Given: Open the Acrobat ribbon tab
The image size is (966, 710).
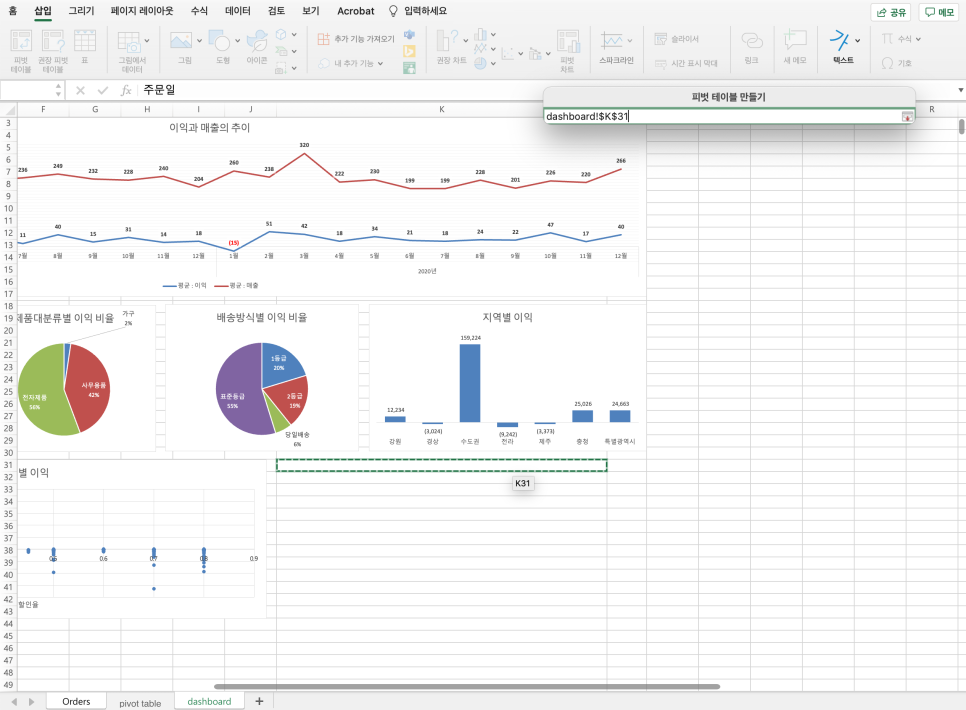Looking at the screenshot, I should (x=355, y=11).
